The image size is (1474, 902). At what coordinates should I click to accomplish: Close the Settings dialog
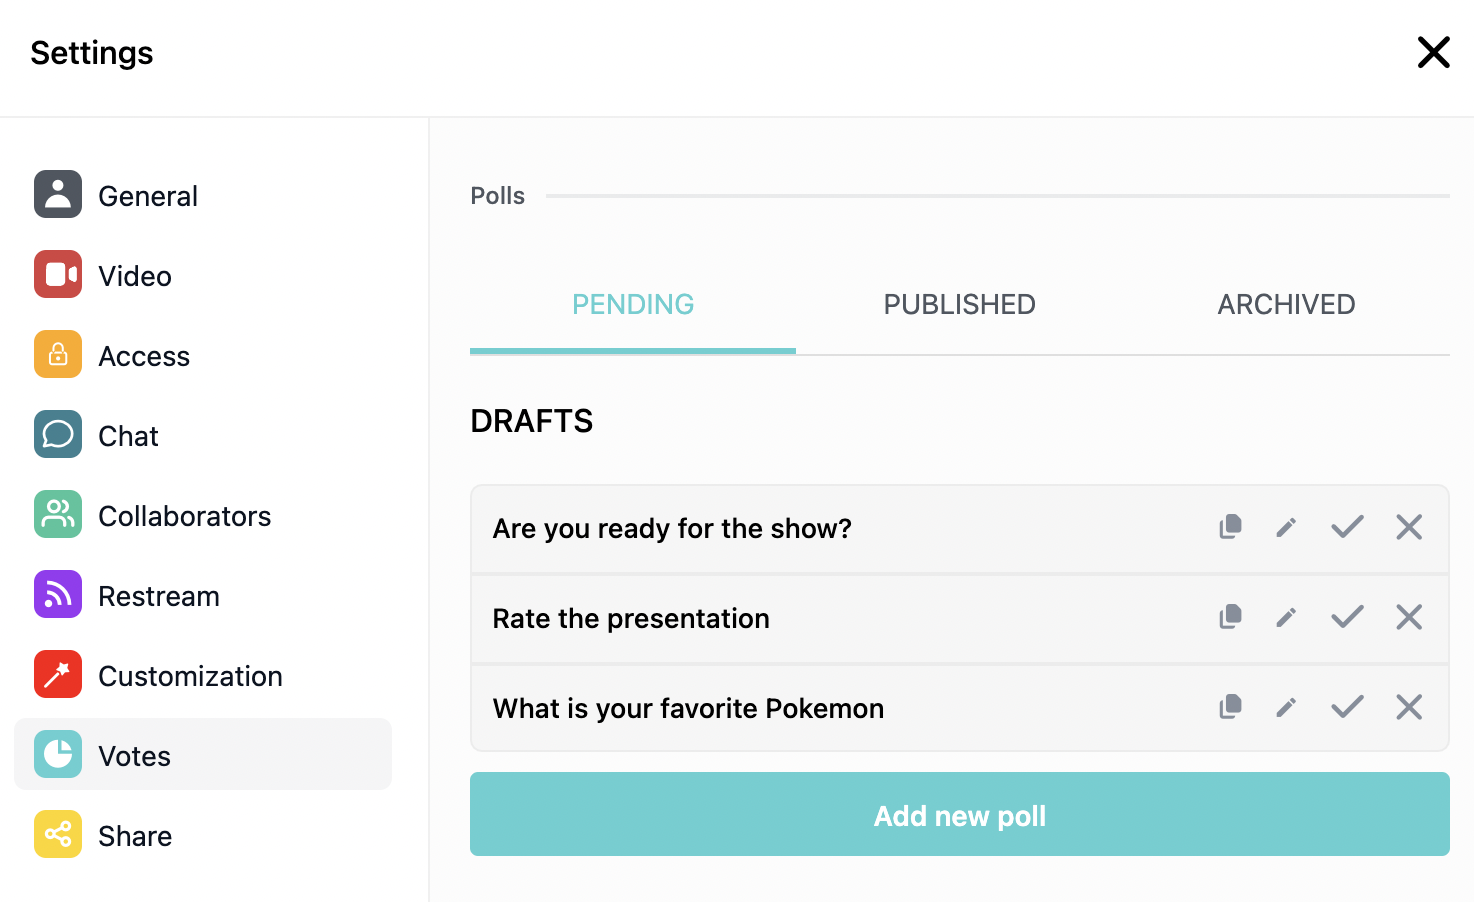[x=1433, y=52]
